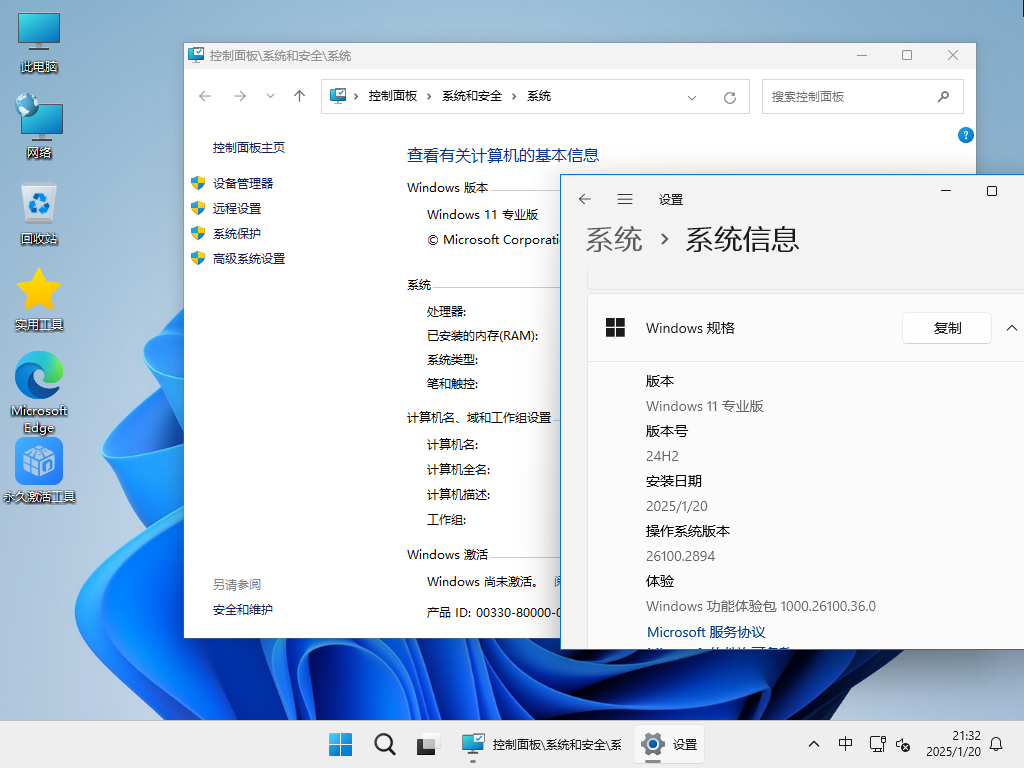
Task: Click the computer icon in address bar
Action: (338, 96)
